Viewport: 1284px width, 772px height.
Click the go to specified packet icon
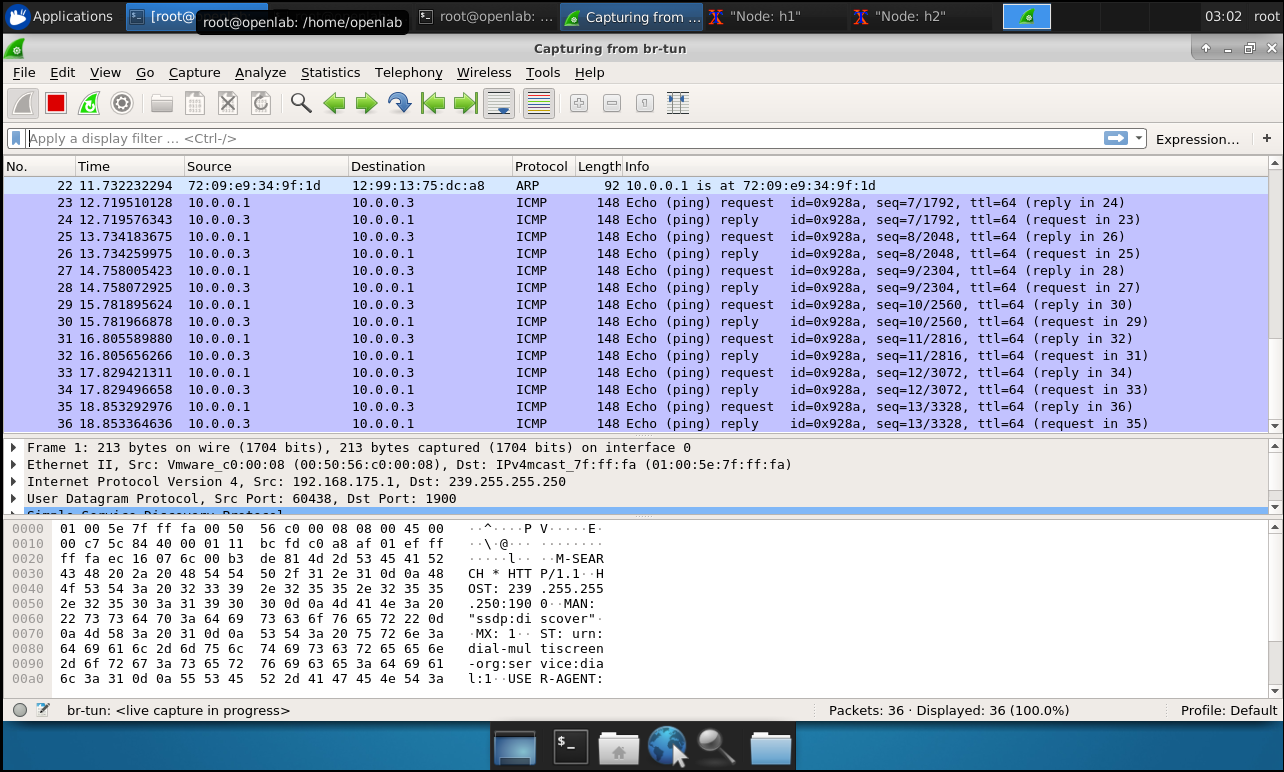[399, 103]
